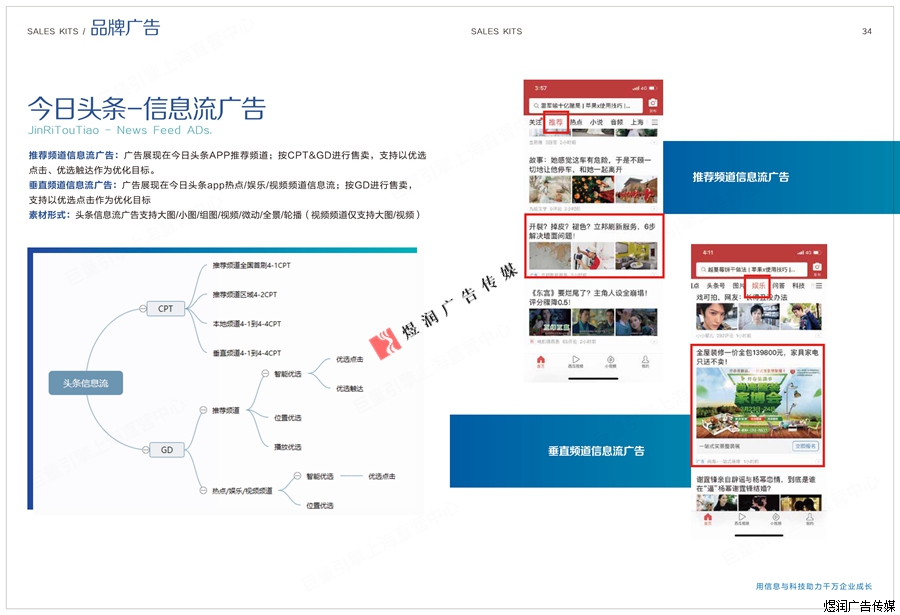
Task: Click the 今日头条-信息流广告 slide title
Action: point(147,109)
